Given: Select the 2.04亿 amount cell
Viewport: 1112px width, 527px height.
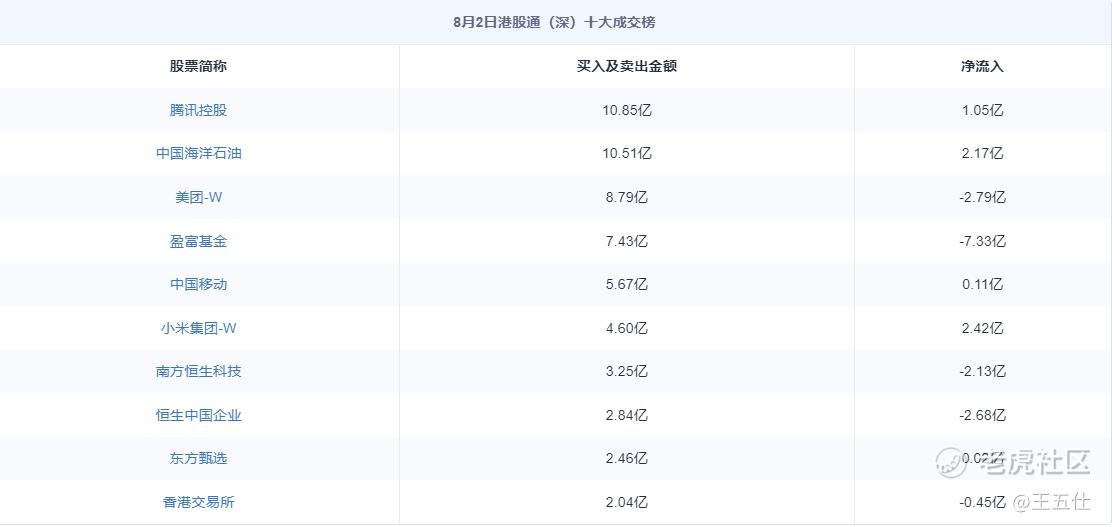Looking at the screenshot, I should (x=627, y=503).
